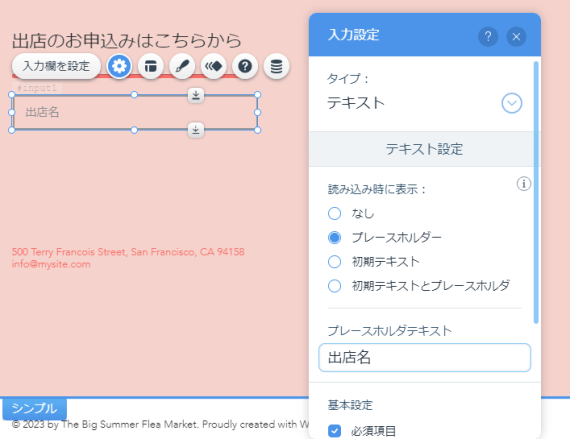Click the シンプル footer label
Image resolution: width=570 pixels, height=439 pixels.
pyautogui.click(x=35, y=408)
